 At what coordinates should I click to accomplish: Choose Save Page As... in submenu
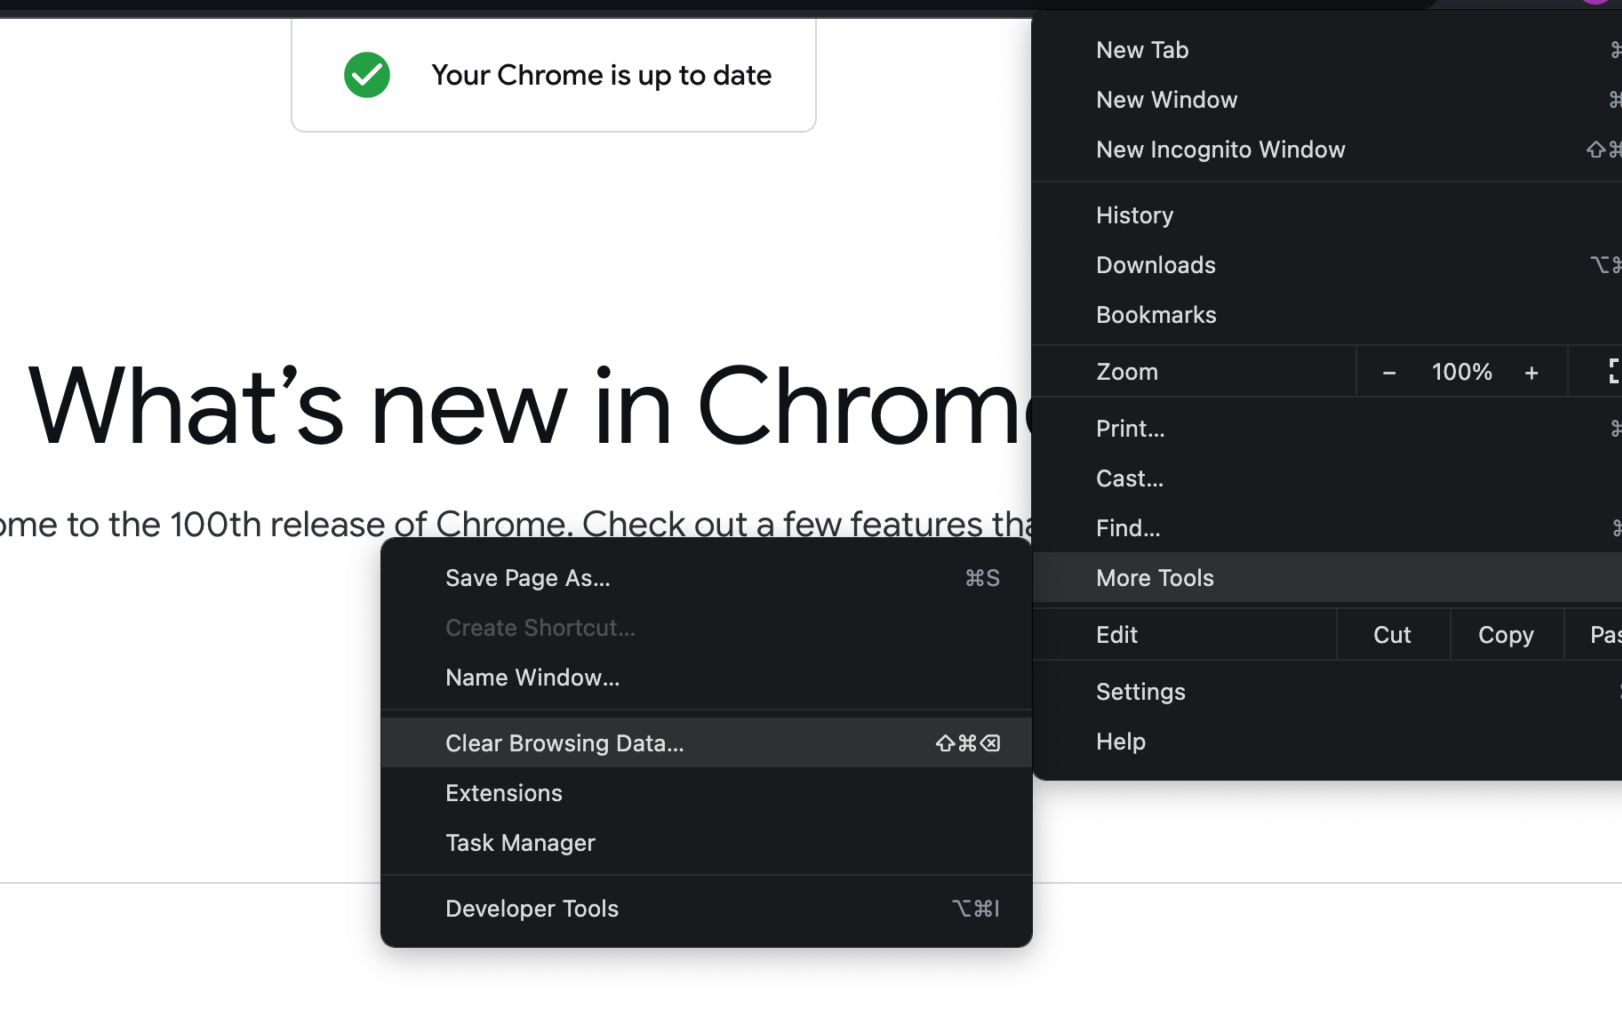(x=706, y=578)
